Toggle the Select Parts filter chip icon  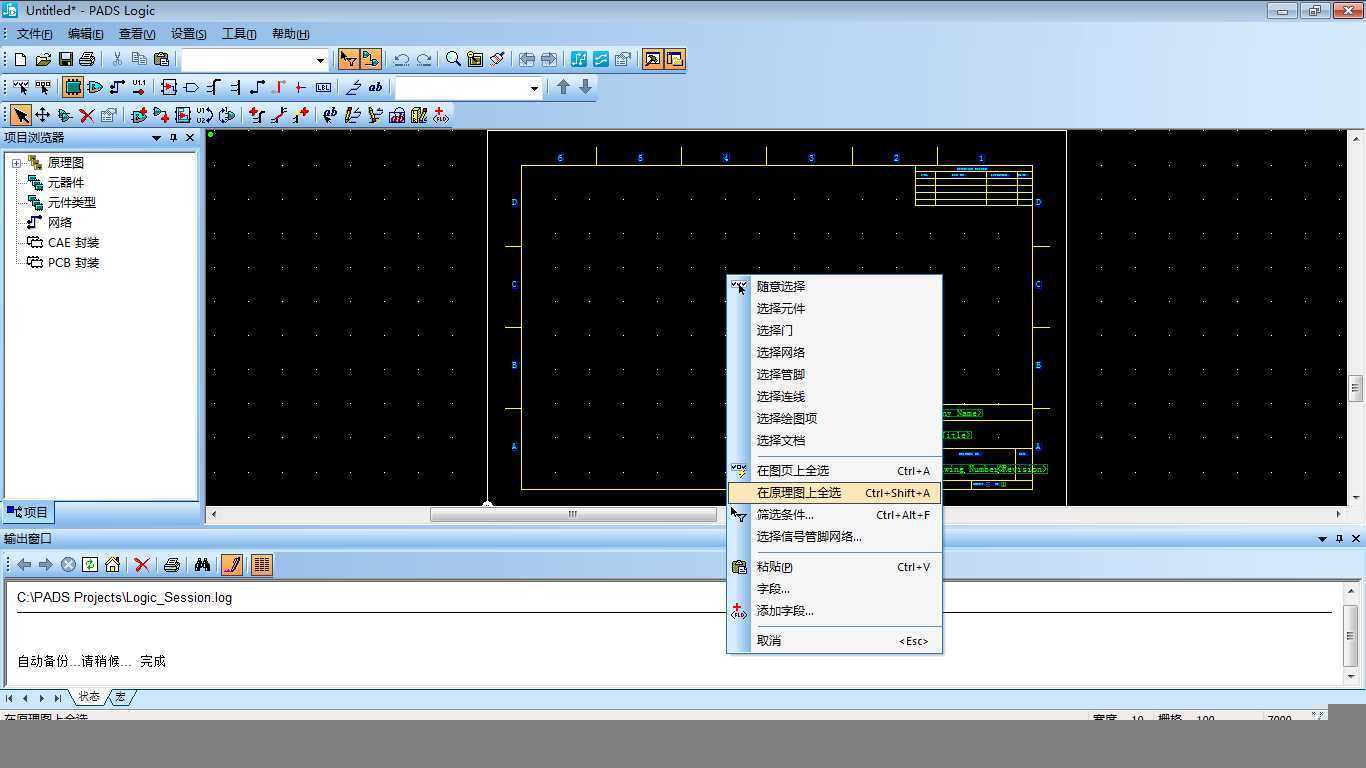click(73, 87)
